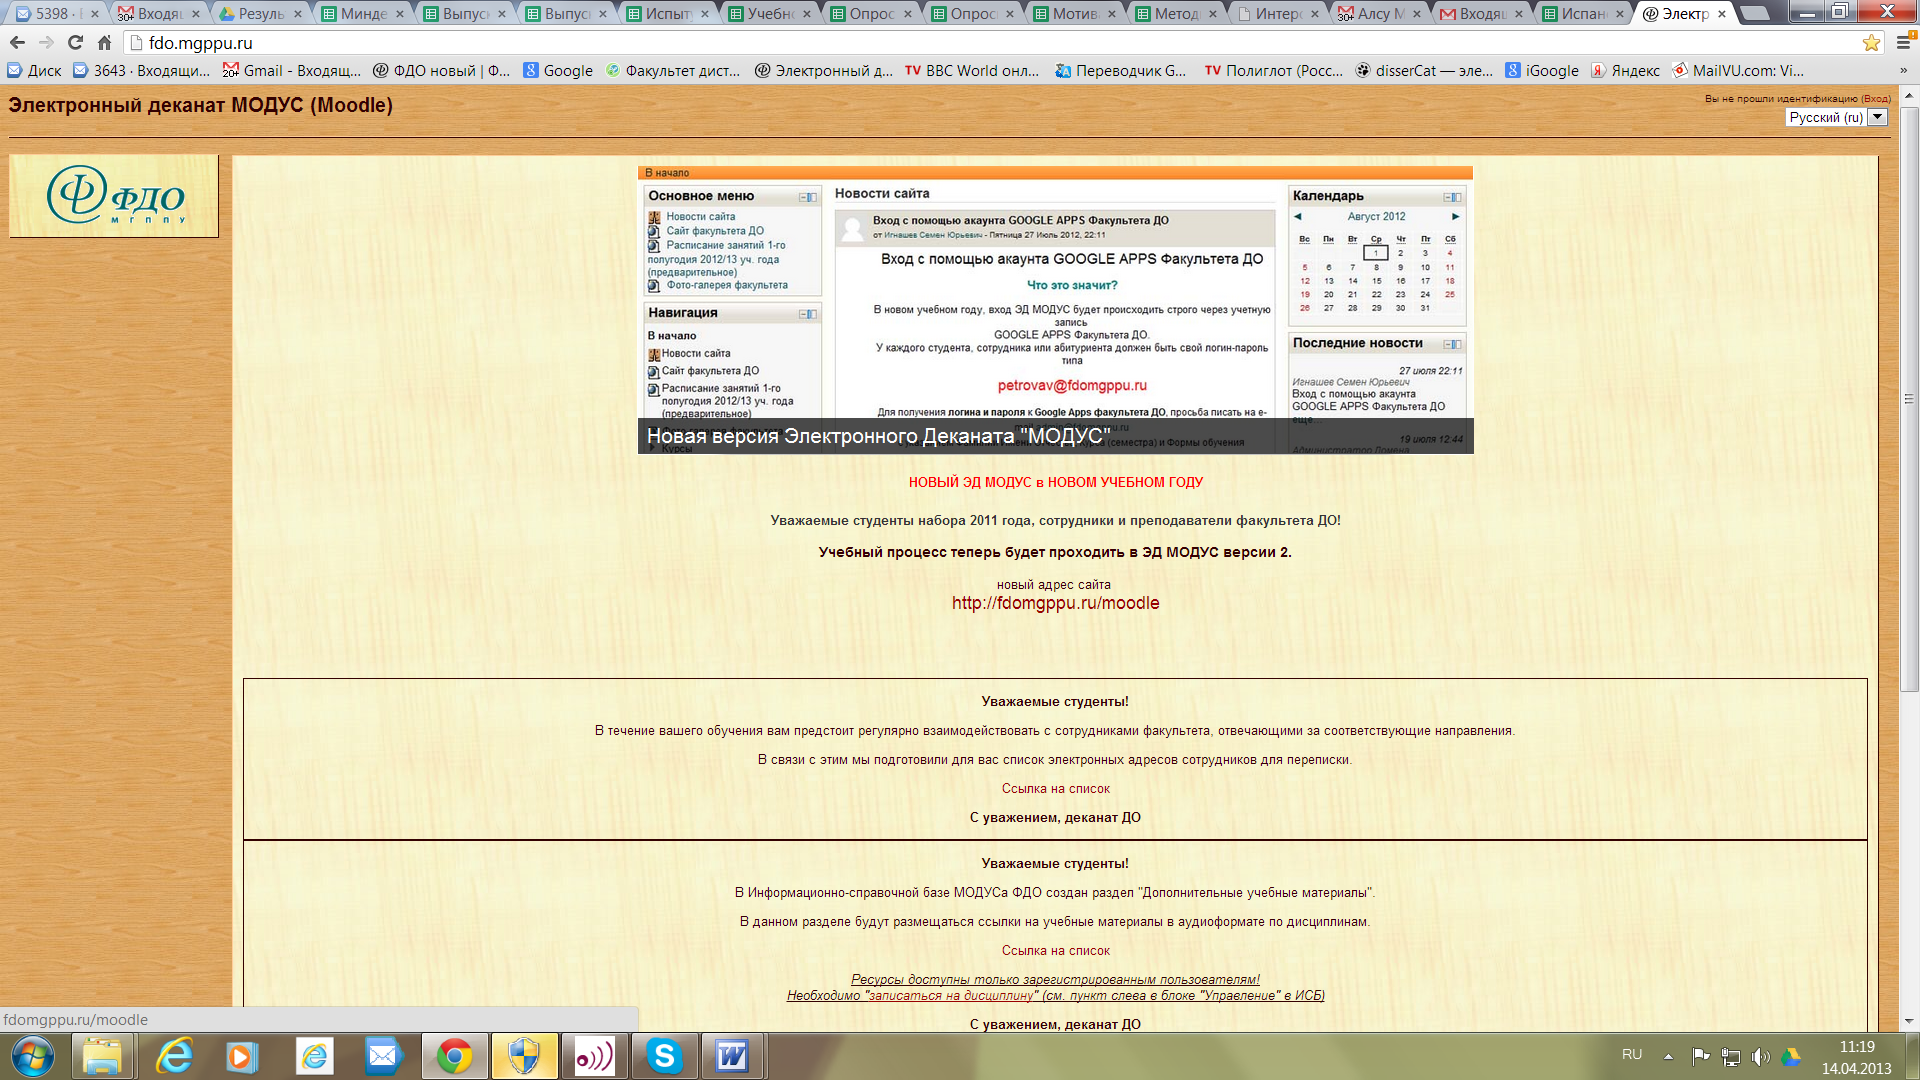Open the Диск bookmark

click(34, 71)
